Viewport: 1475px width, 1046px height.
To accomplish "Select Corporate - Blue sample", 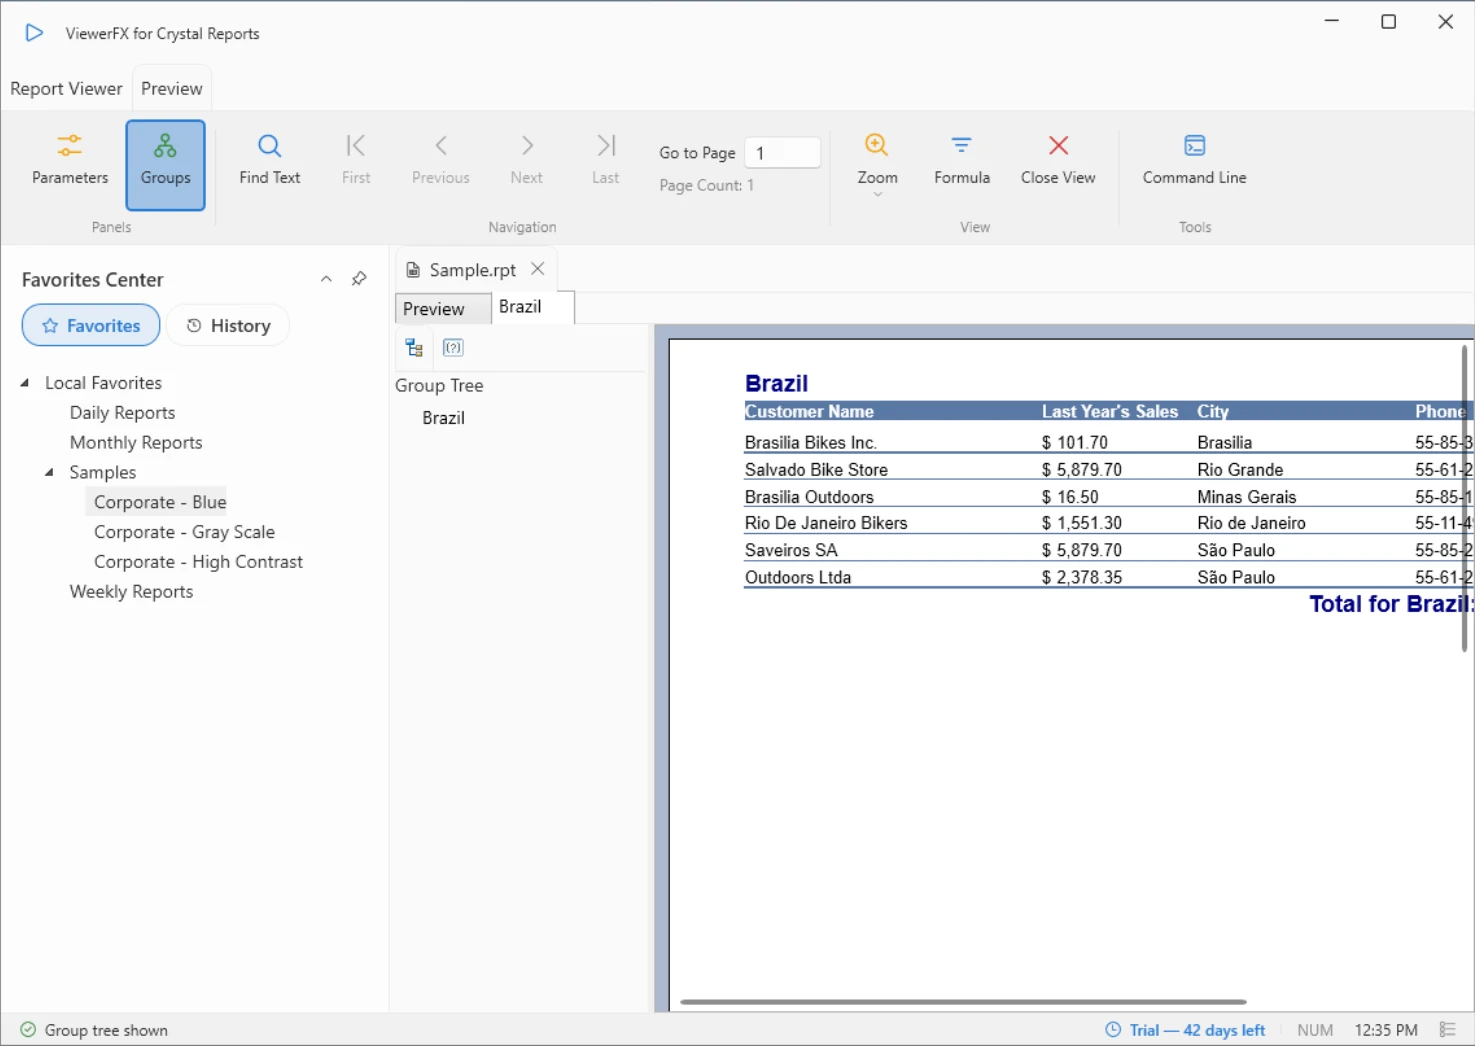I will 160,502.
